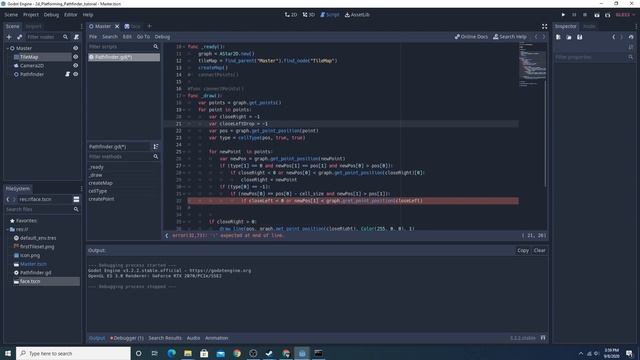The height and width of the screenshot is (360, 640).
Task: Load a resource in the Inspector
Action: pyautogui.click(x=569, y=37)
